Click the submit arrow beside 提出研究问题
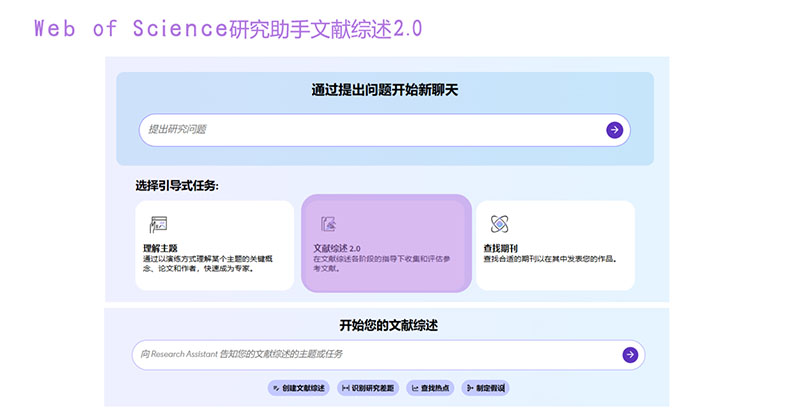The image size is (800, 412). [614, 130]
